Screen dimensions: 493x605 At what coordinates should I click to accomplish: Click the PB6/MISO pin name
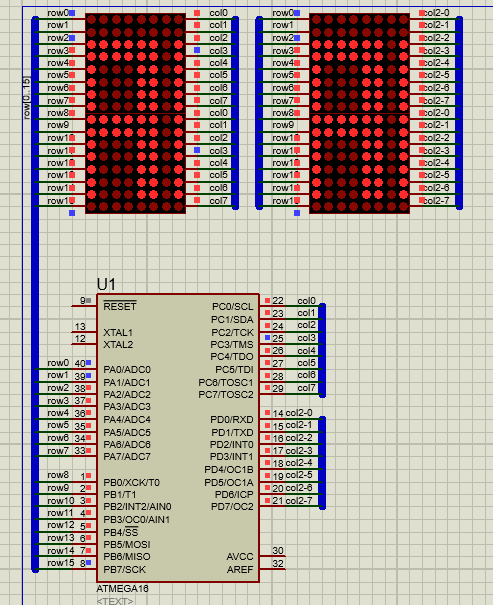click(x=127, y=556)
